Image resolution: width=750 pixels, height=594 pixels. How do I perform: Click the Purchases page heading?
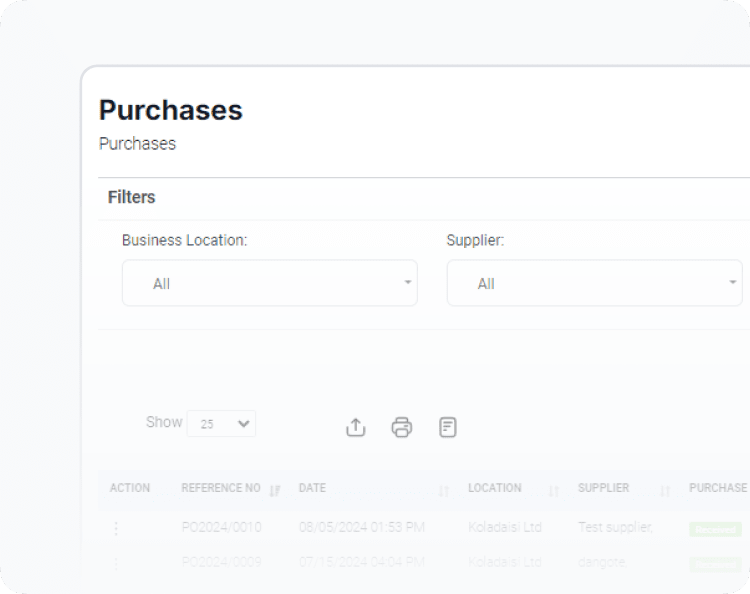coord(171,110)
